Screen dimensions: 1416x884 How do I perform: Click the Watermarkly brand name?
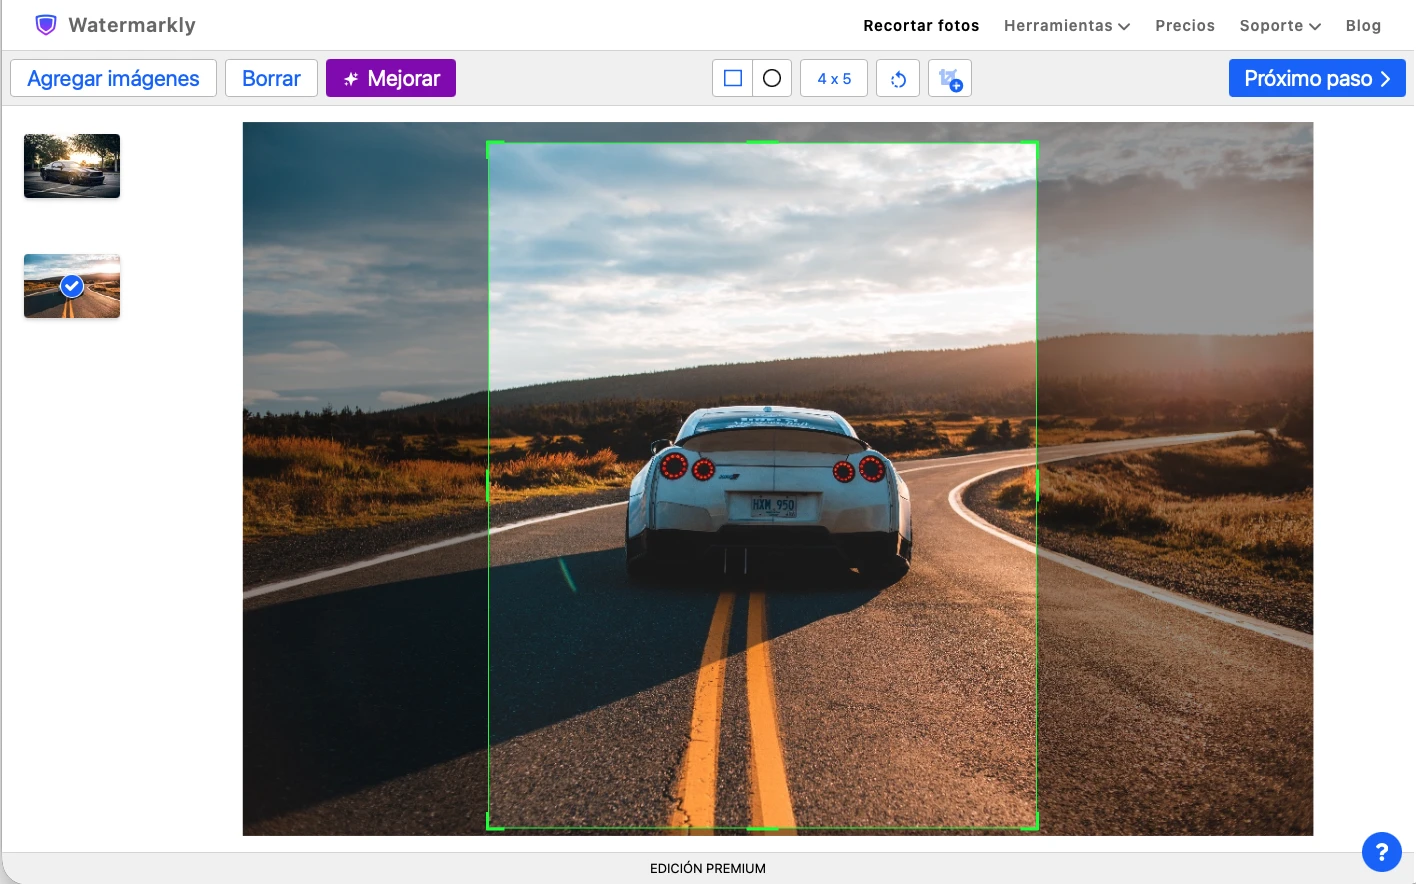point(132,25)
